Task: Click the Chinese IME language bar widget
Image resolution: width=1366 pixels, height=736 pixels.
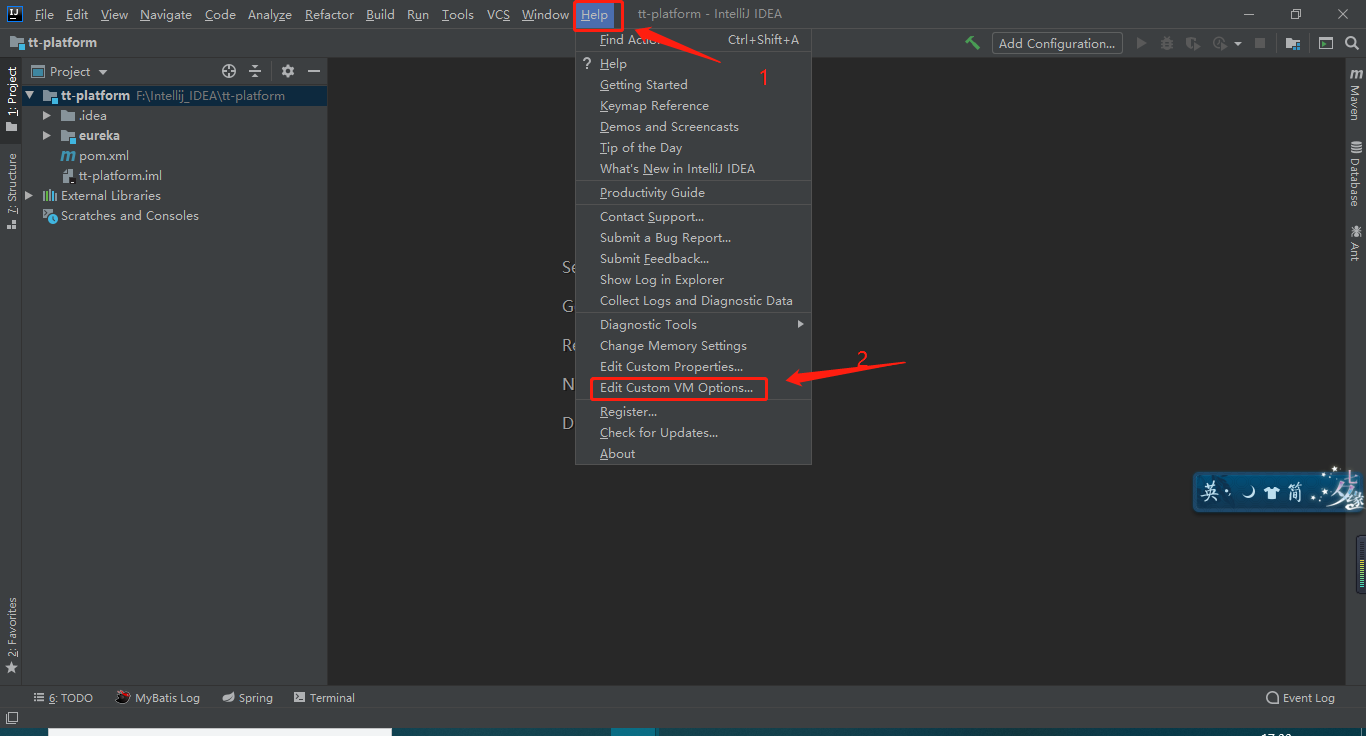Action: click(1279, 490)
